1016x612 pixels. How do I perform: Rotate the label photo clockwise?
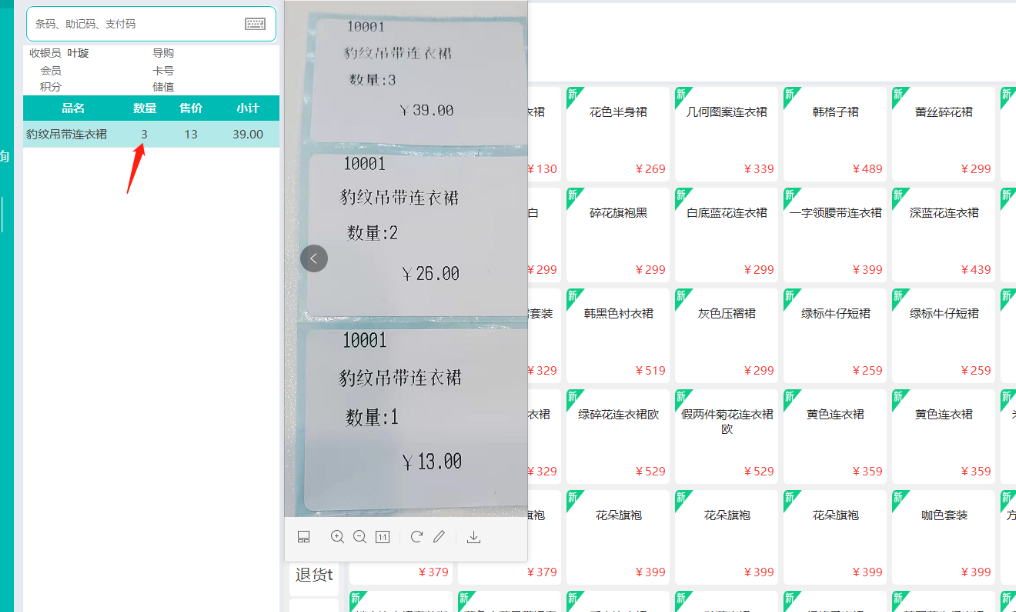417,537
